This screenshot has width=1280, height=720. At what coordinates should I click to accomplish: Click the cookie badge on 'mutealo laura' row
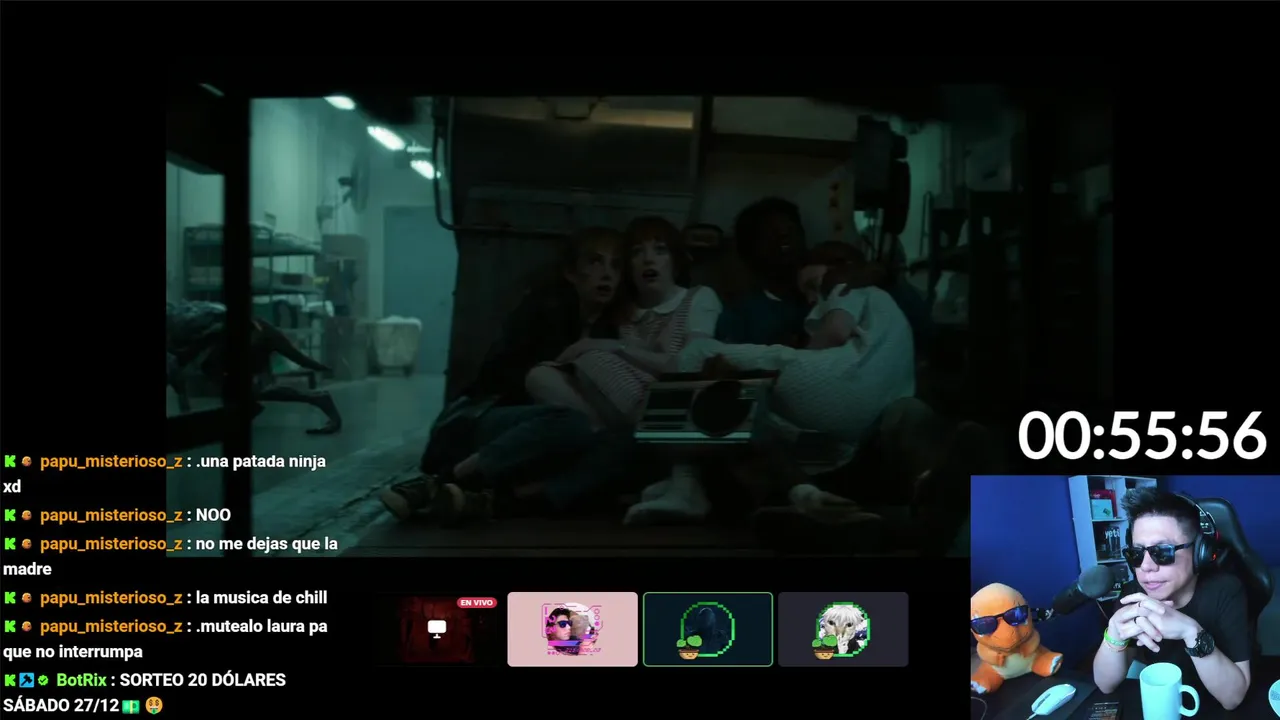pos(27,627)
